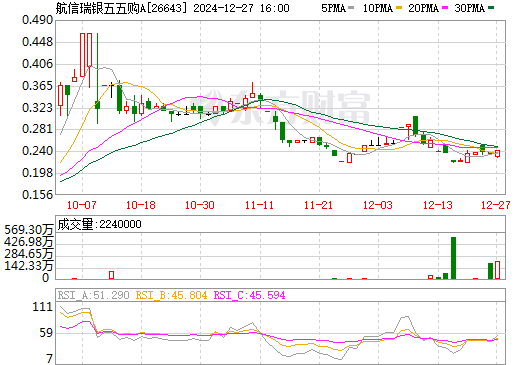Click the tallest red candlestick near 10-07
The width and height of the screenshot is (520, 365).
82,55
